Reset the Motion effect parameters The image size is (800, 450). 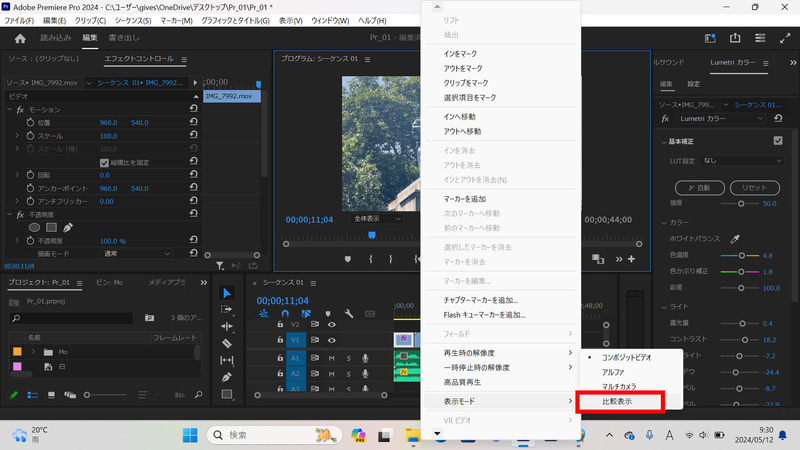coord(194,109)
